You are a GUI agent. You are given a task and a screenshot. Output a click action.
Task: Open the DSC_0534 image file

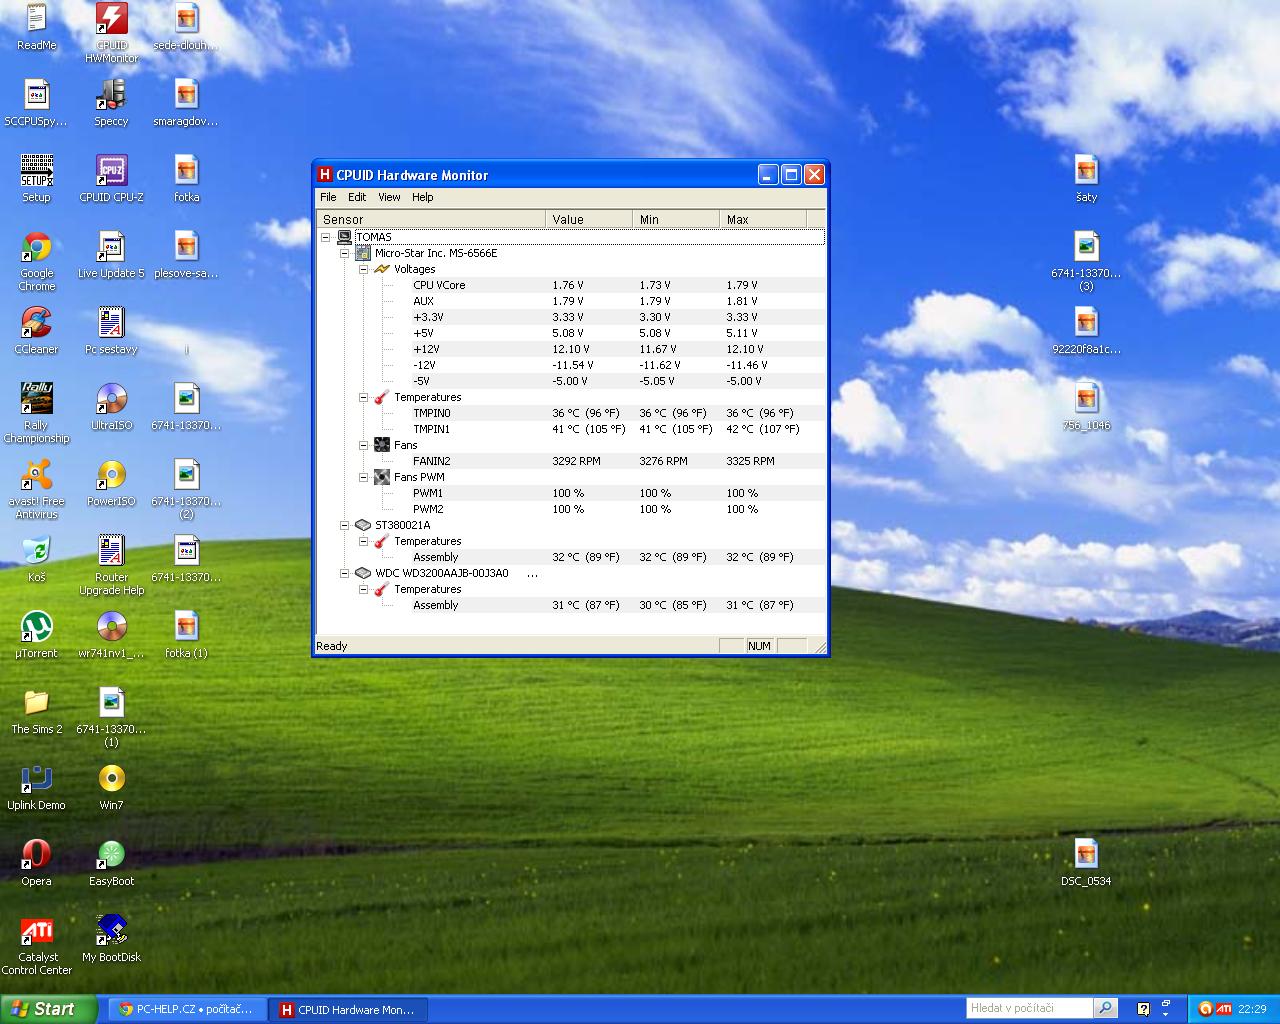pyautogui.click(x=1086, y=864)
